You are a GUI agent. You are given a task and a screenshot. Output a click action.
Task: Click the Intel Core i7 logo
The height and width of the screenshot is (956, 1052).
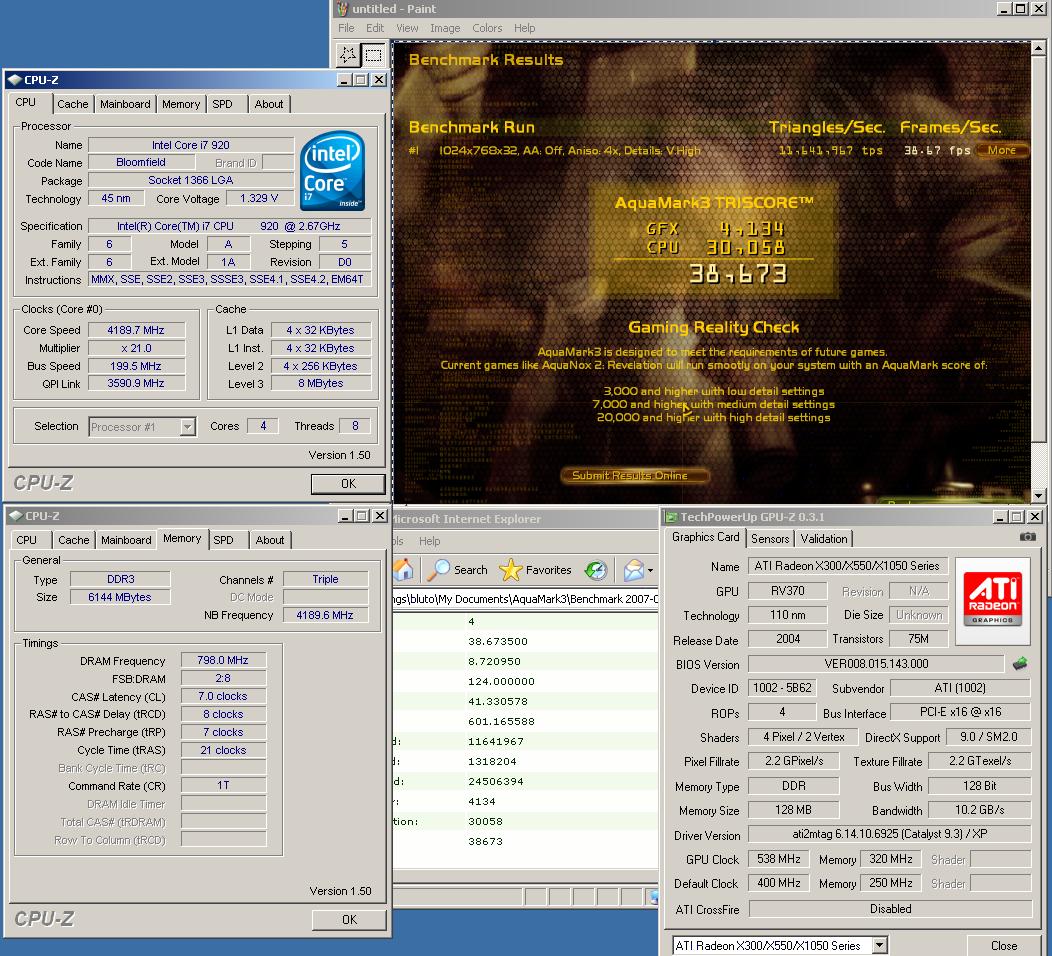(332, 170)
